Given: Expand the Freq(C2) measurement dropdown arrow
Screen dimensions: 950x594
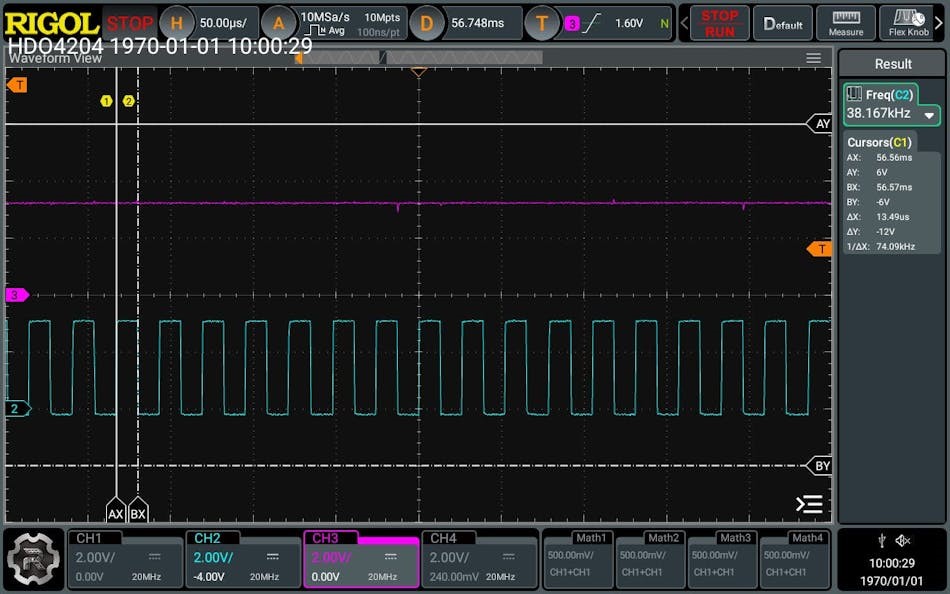Looking at the screenshot, I should click(x=930, y=114).
